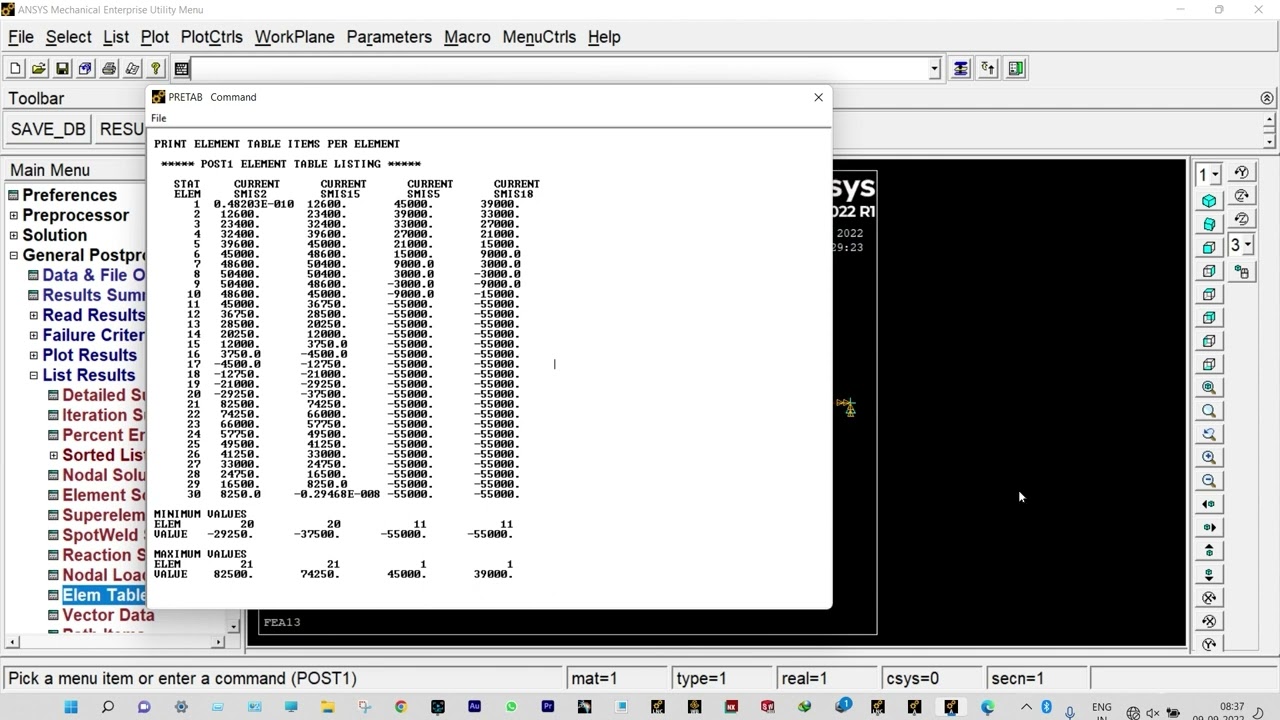Click Main Menu vertical scrollbar down arrow
This screenshot has height=720, width=1280.
tap(234, 627)
